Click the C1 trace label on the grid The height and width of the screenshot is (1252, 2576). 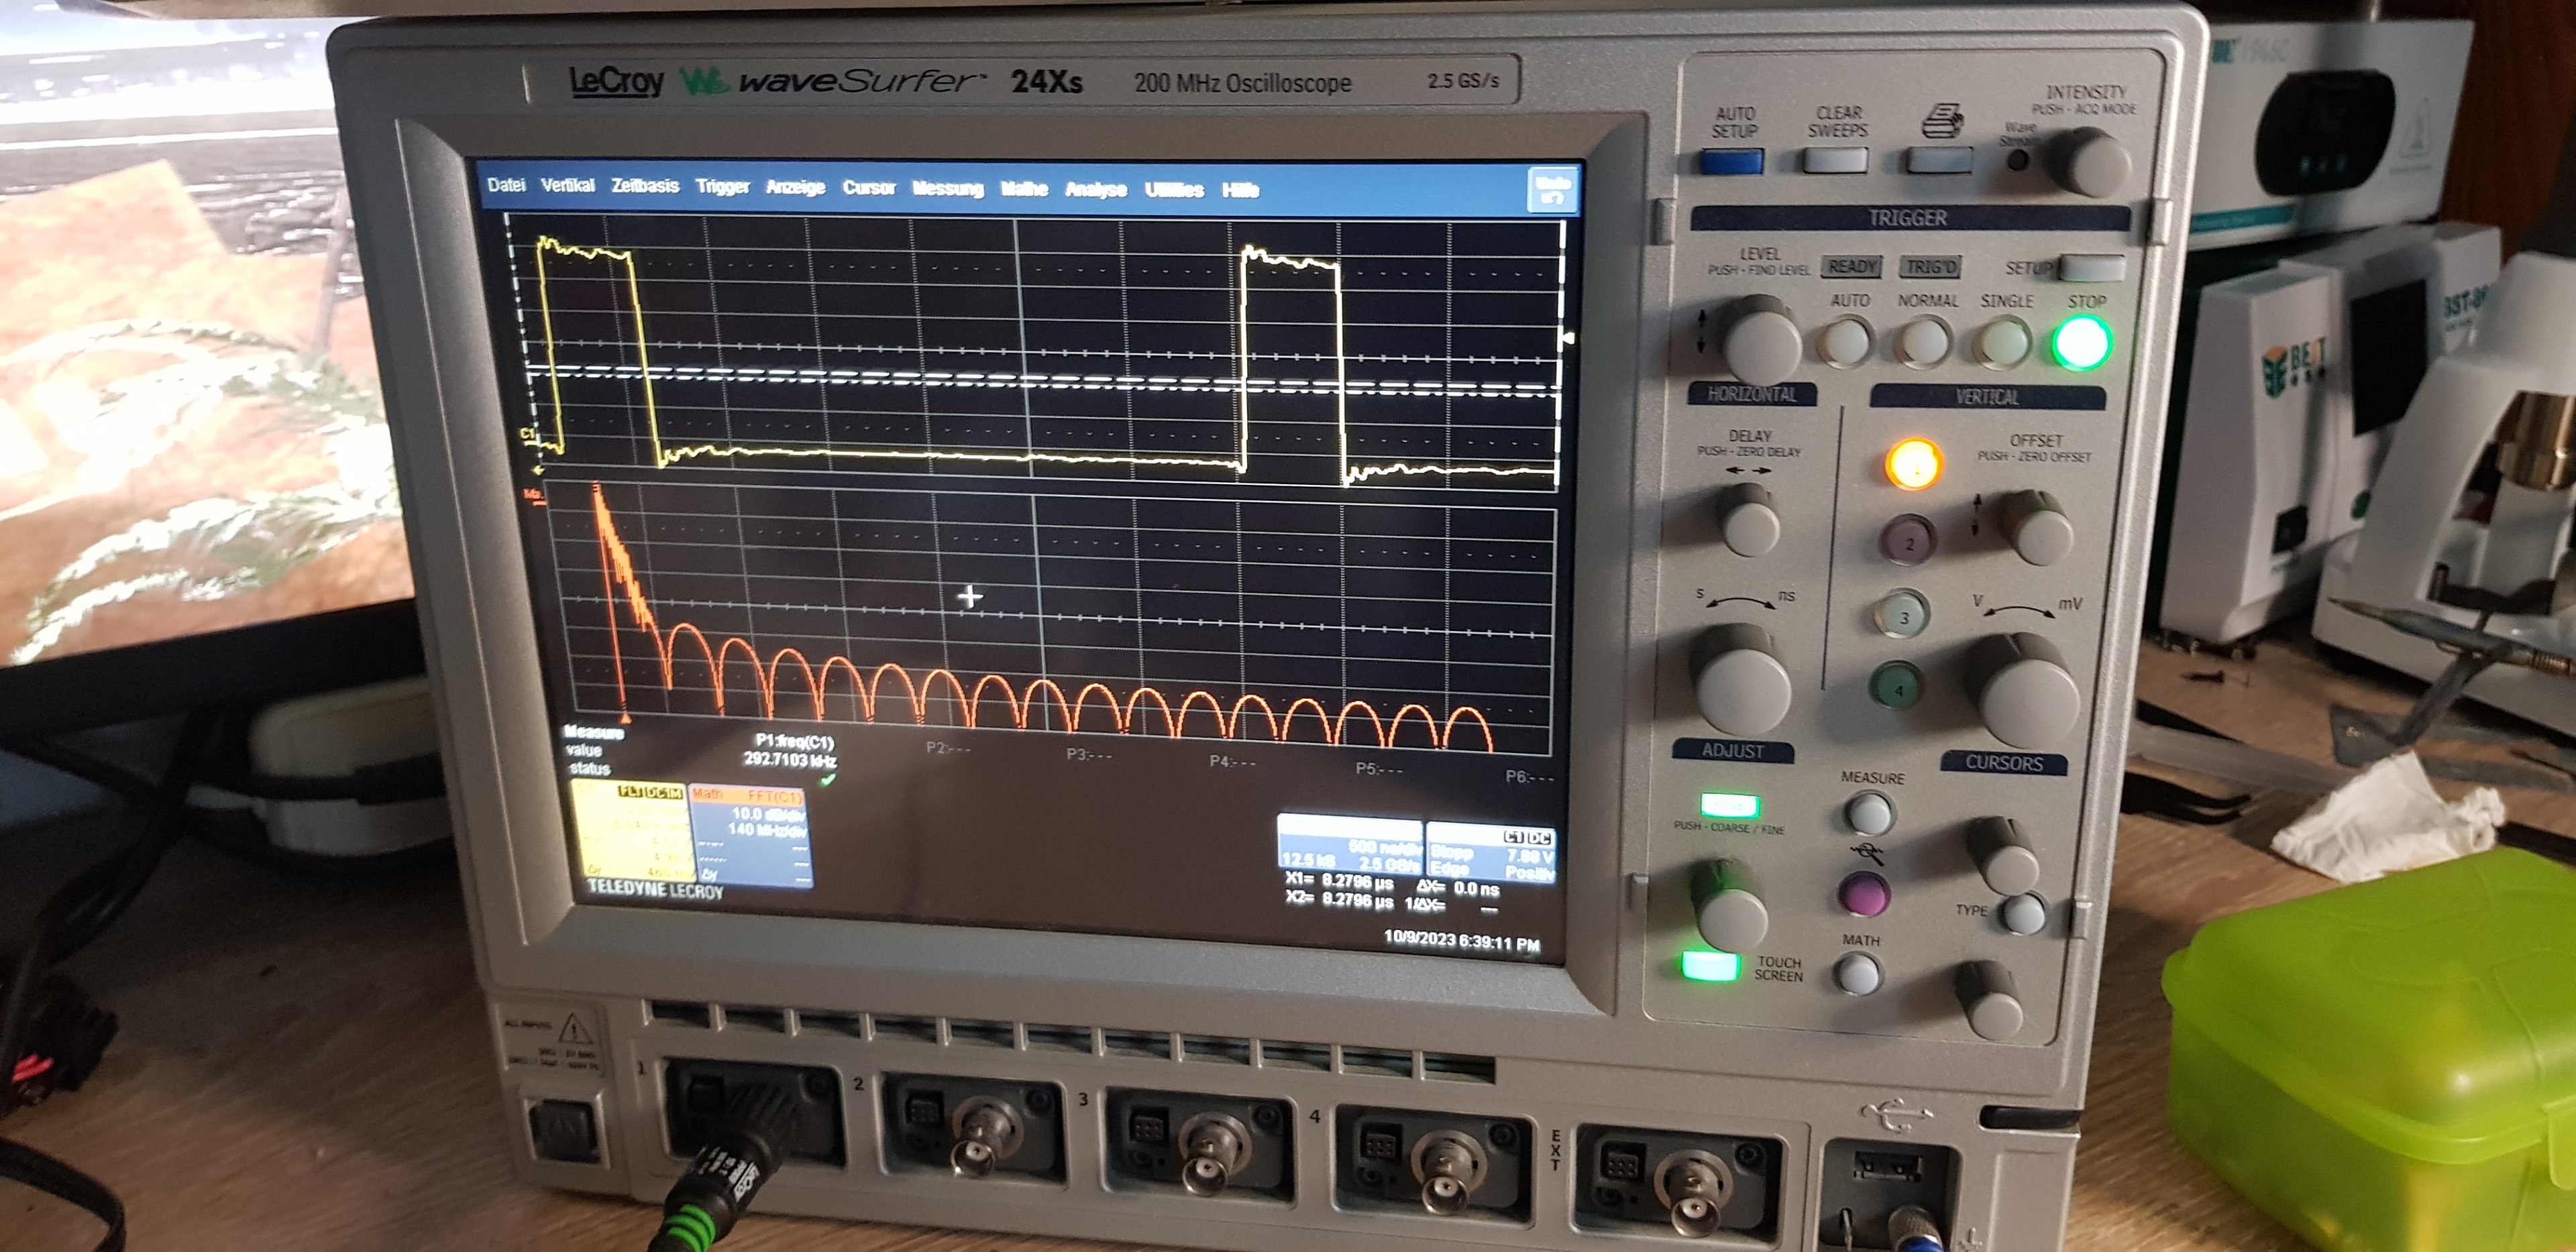click(x=527, y=434)
